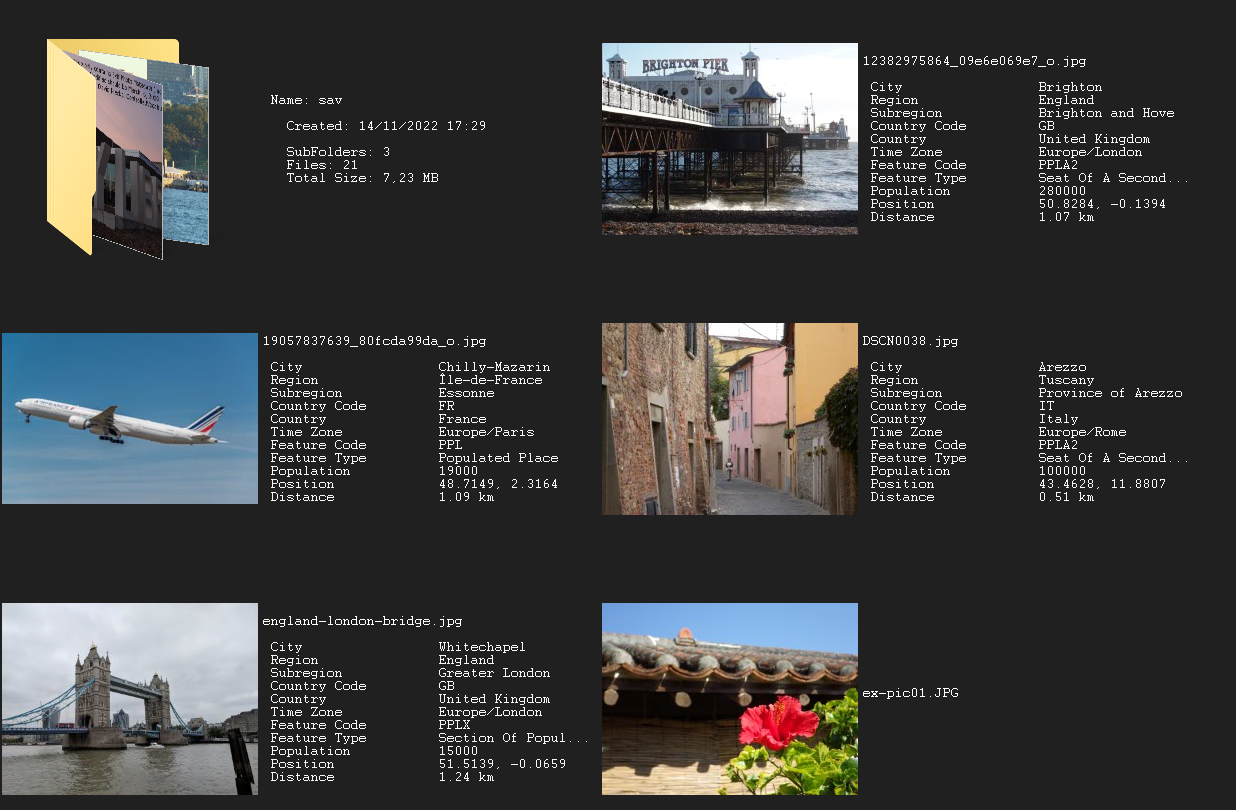Click Position value '50.8284, -0.1394'
1236x810 pixels.
click(x=1102, y=204)
